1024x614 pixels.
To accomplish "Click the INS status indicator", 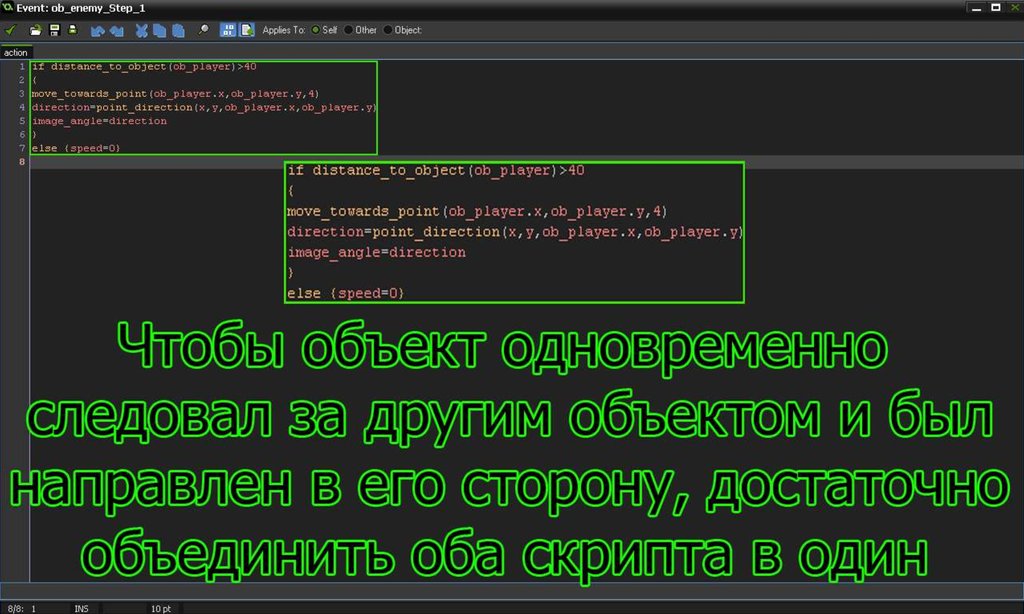I will (81, 609).
